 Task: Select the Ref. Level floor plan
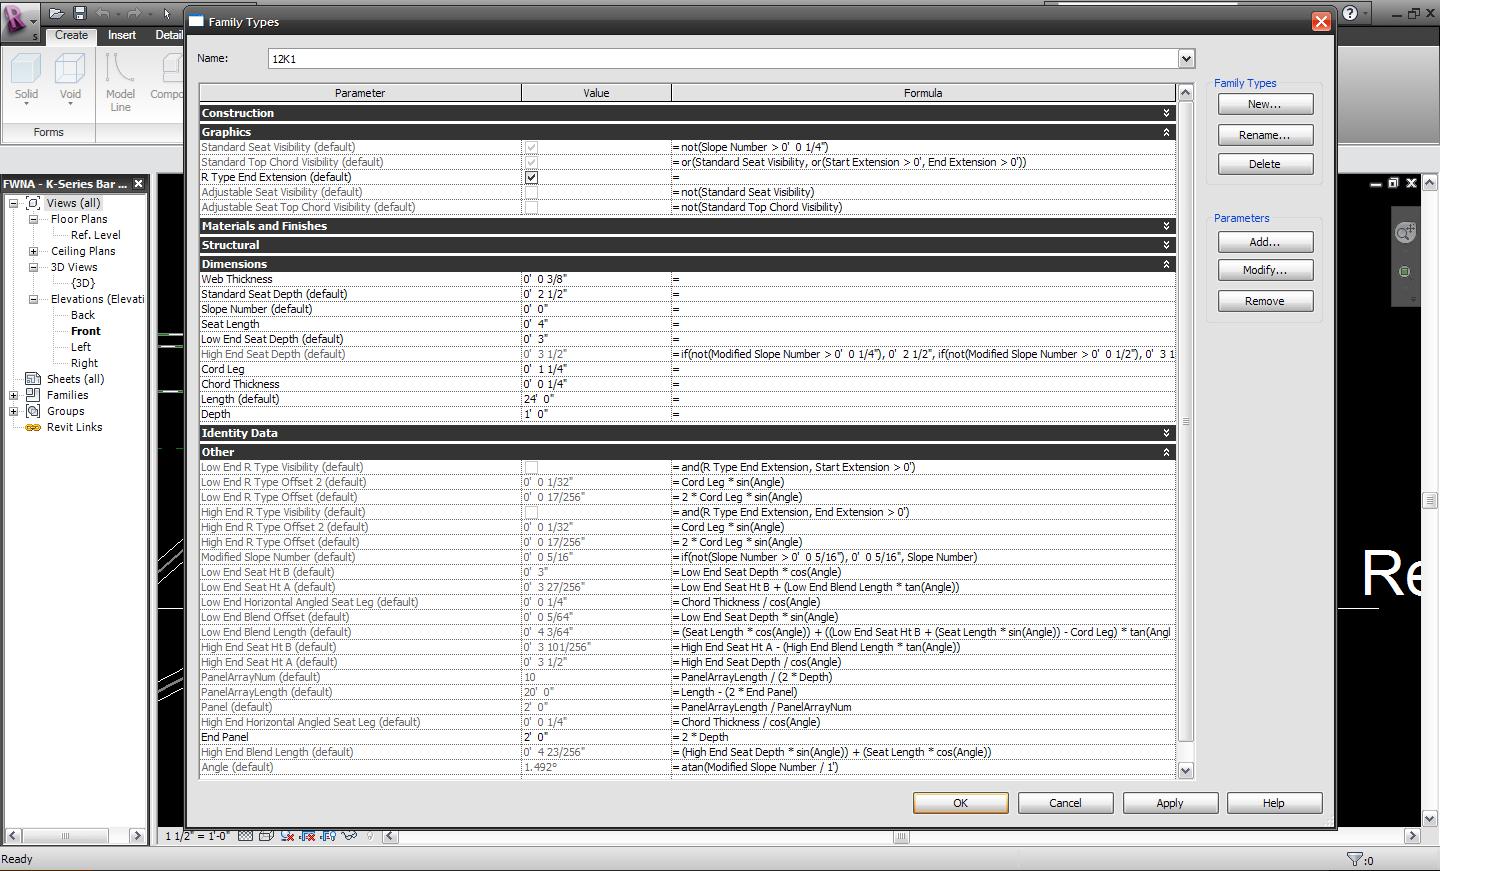96,235
